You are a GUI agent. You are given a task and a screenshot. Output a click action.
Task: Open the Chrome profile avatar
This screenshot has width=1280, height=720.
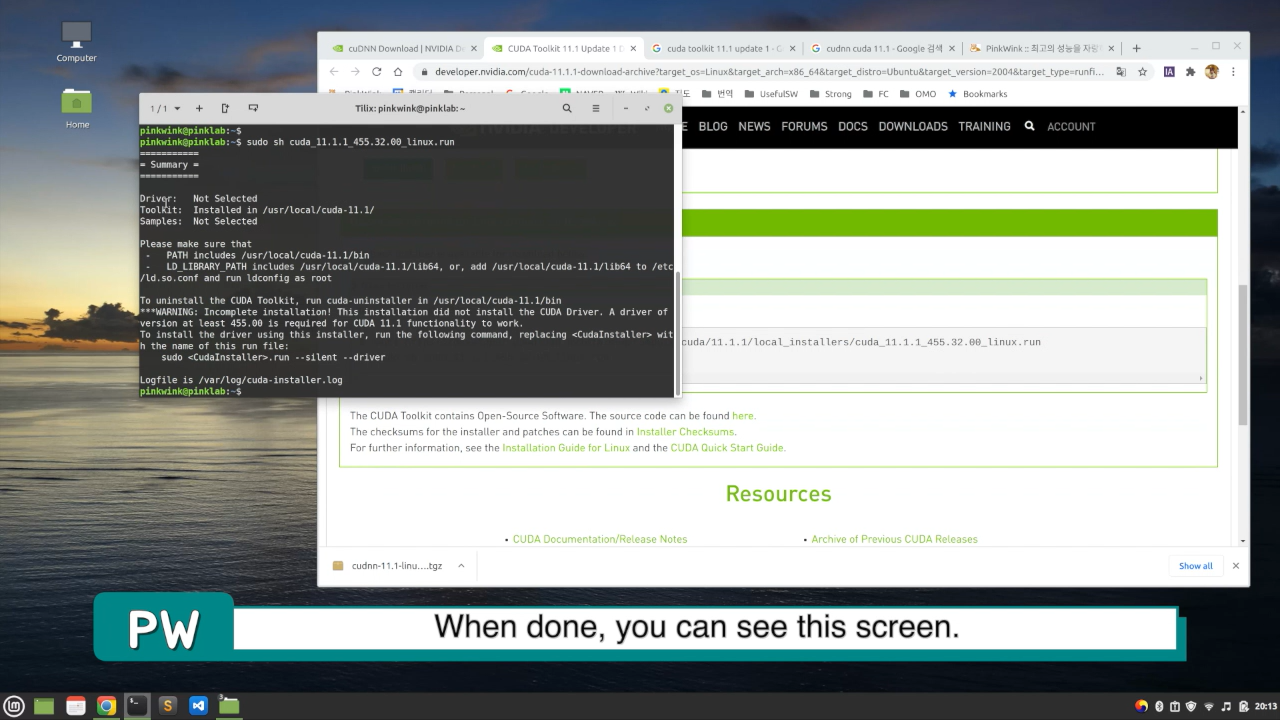tap(1212, 72)
